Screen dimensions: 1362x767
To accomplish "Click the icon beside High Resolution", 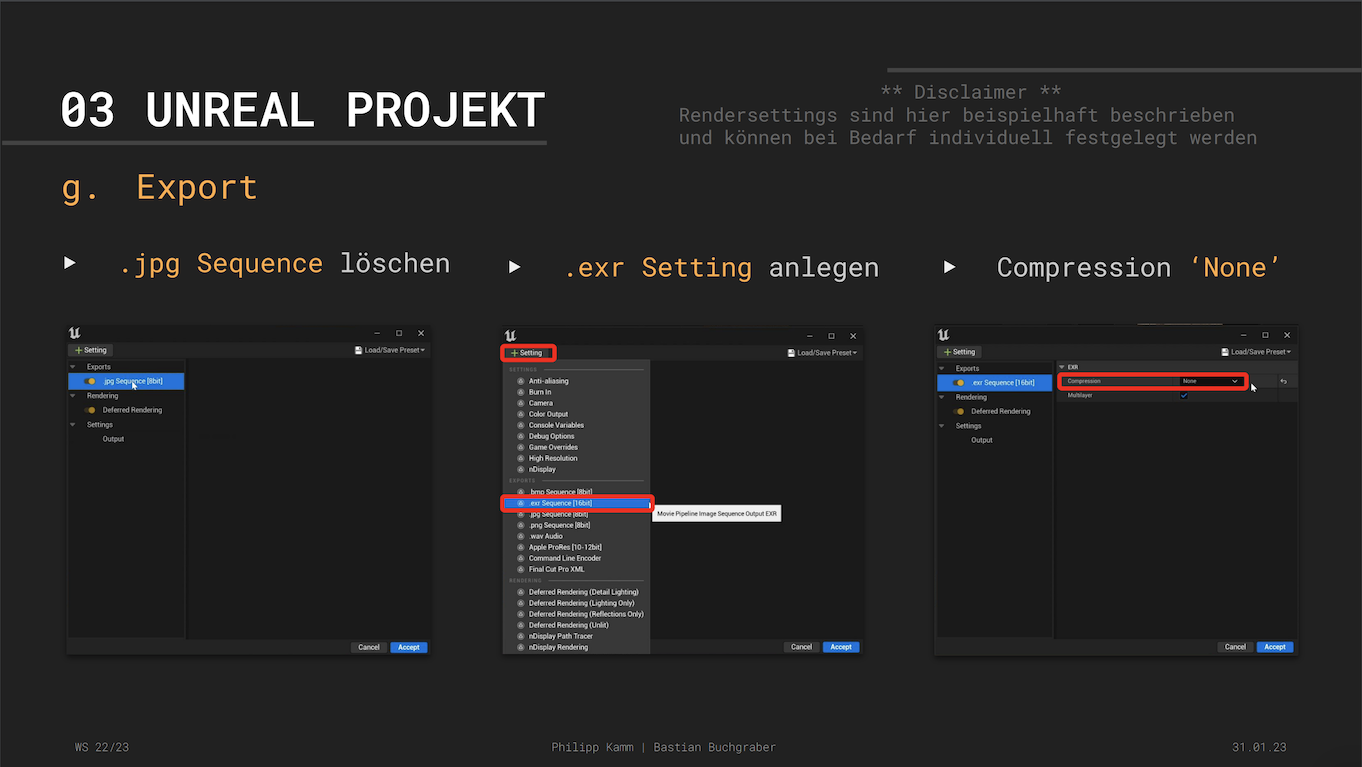I will click(x=521, y=458).
